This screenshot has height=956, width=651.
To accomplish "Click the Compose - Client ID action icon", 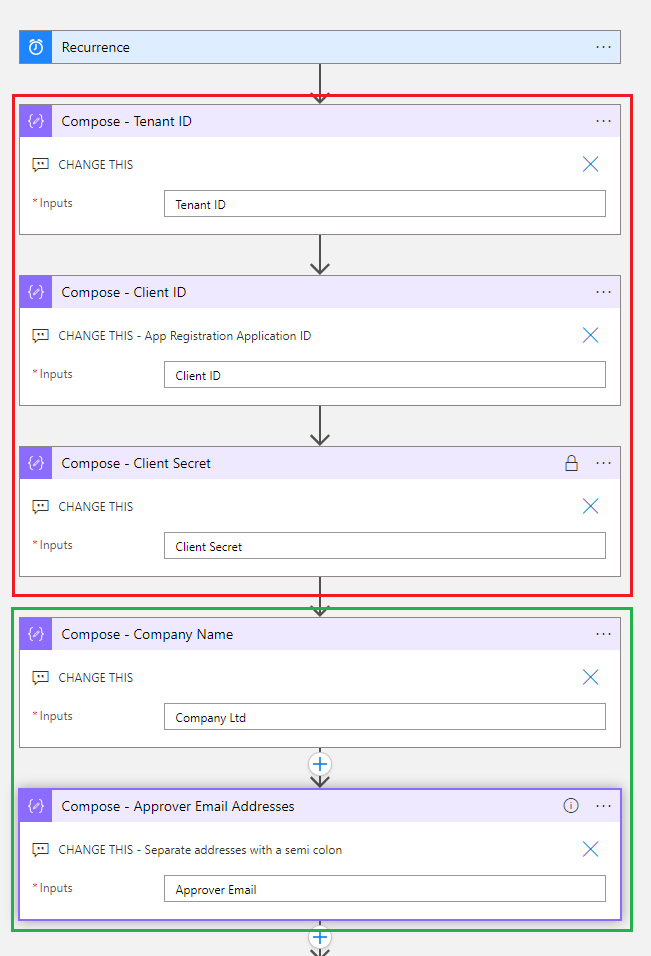I will click(36, 292).
